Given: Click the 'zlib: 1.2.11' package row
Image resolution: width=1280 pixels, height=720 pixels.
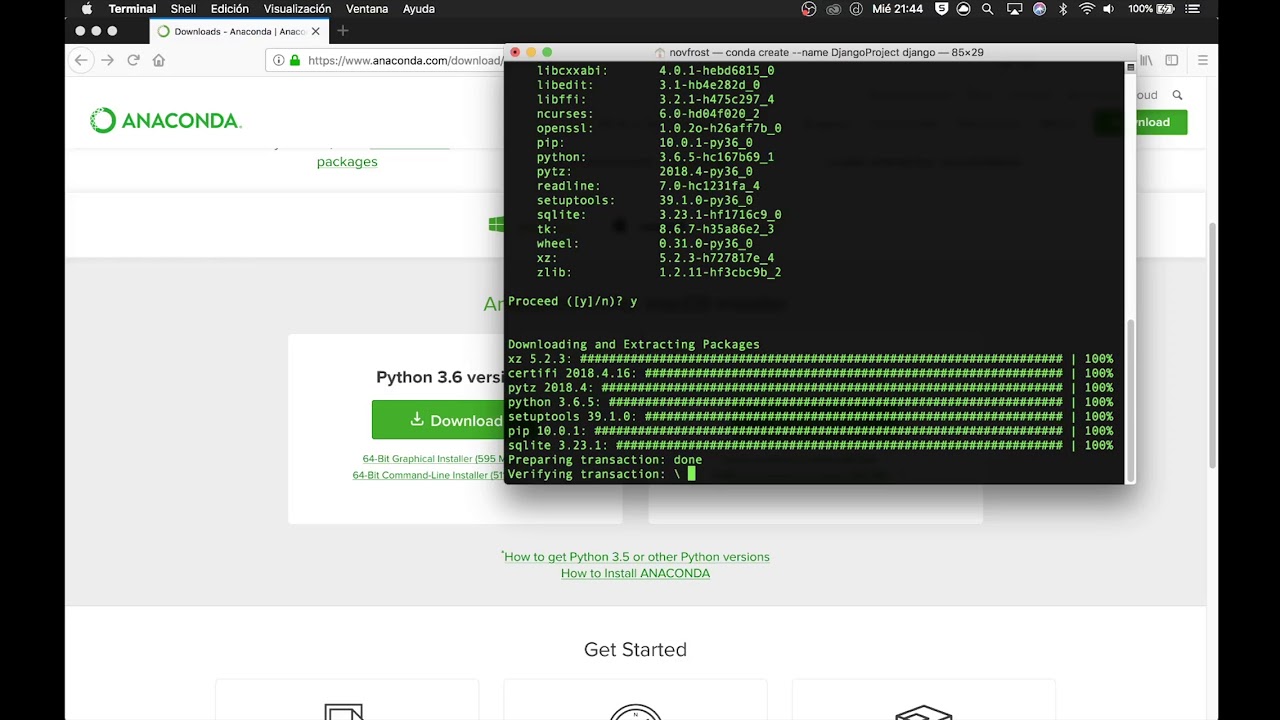Looking at the screenshot, I should pos(659,272).
